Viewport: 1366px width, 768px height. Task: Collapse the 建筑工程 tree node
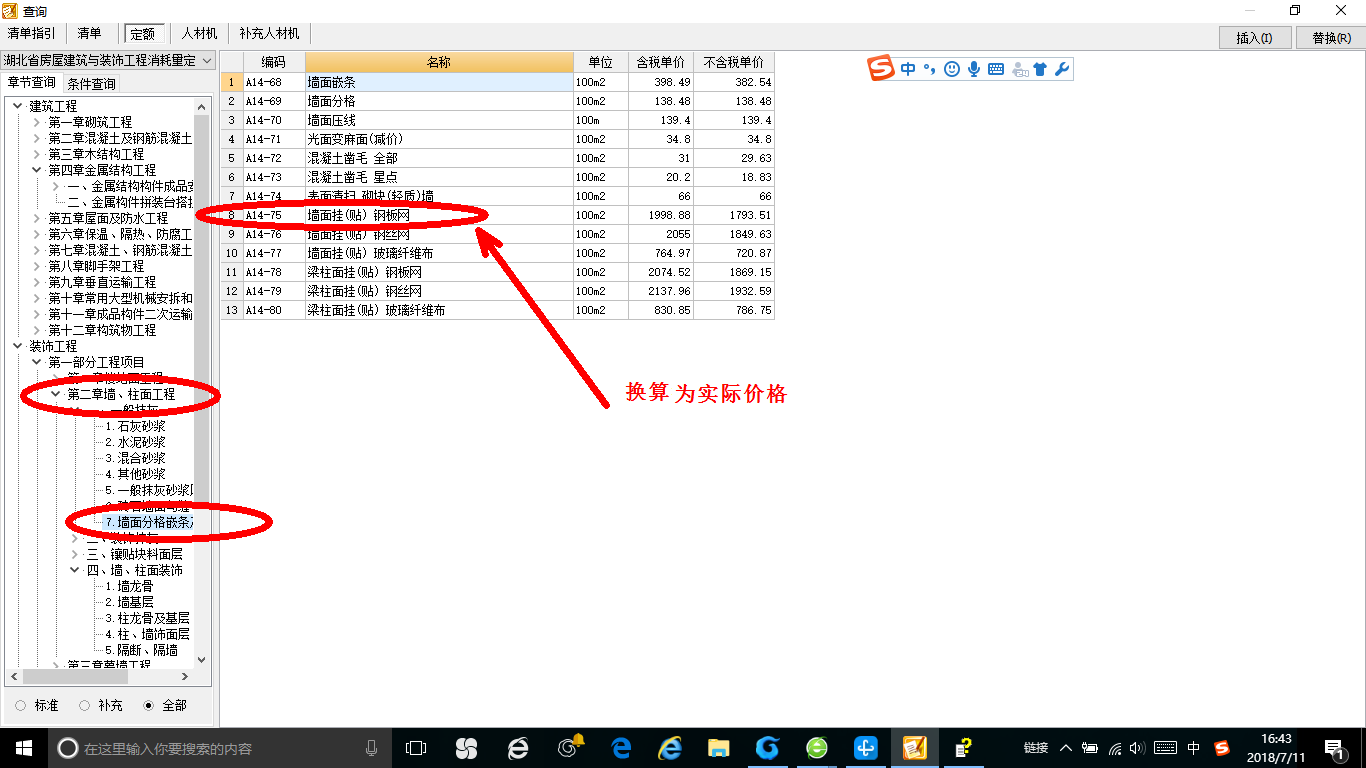(18, 106)
